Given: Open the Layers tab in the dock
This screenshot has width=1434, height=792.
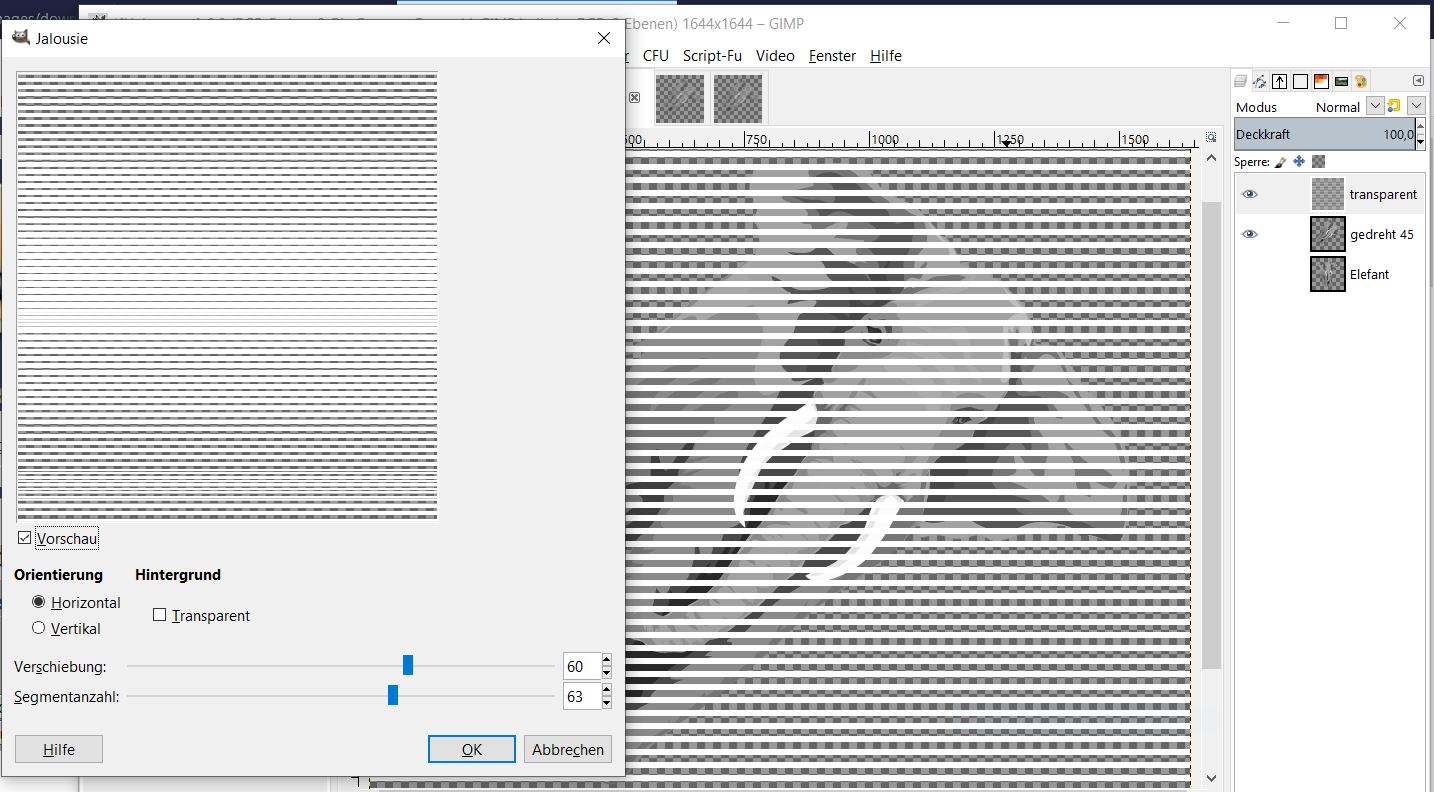Looking at the screenshot, I should (x=1241, y=81).
